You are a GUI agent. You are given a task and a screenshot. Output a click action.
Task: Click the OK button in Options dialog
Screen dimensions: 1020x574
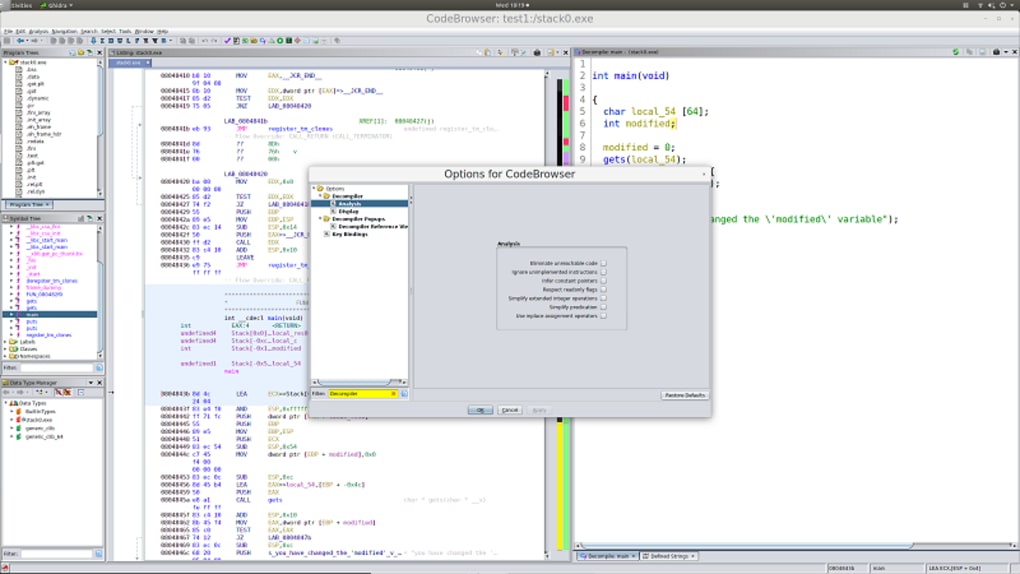pos(480,410)
